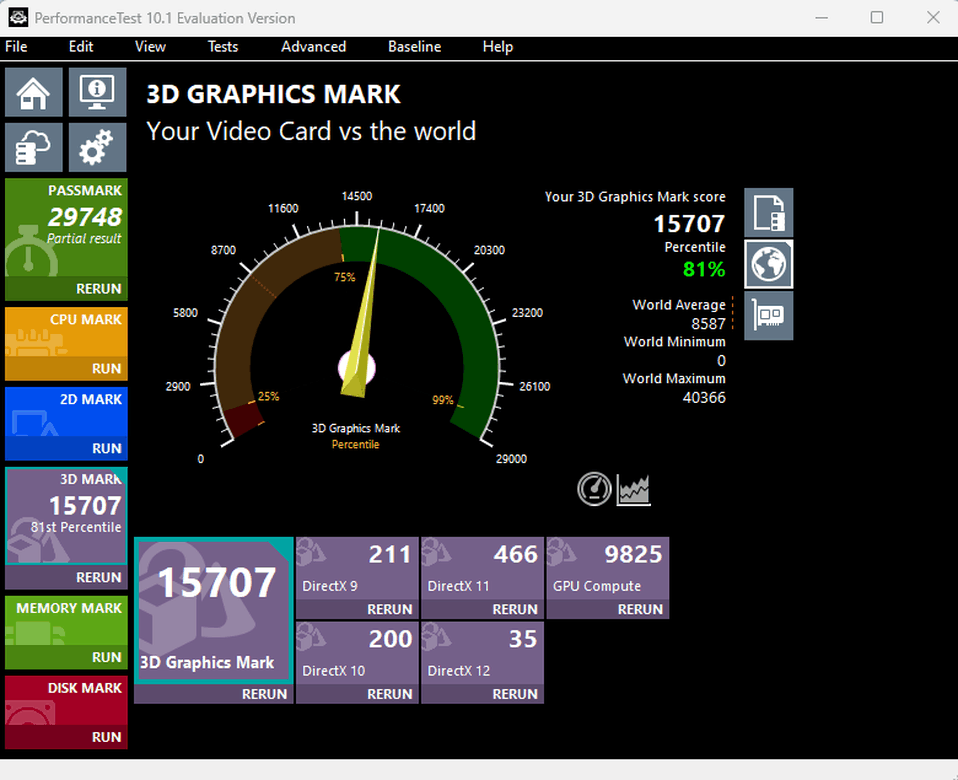958x780 pixels.
Task: Click the document results report icon
Action: pyautogui.click(x=769, y=213)
